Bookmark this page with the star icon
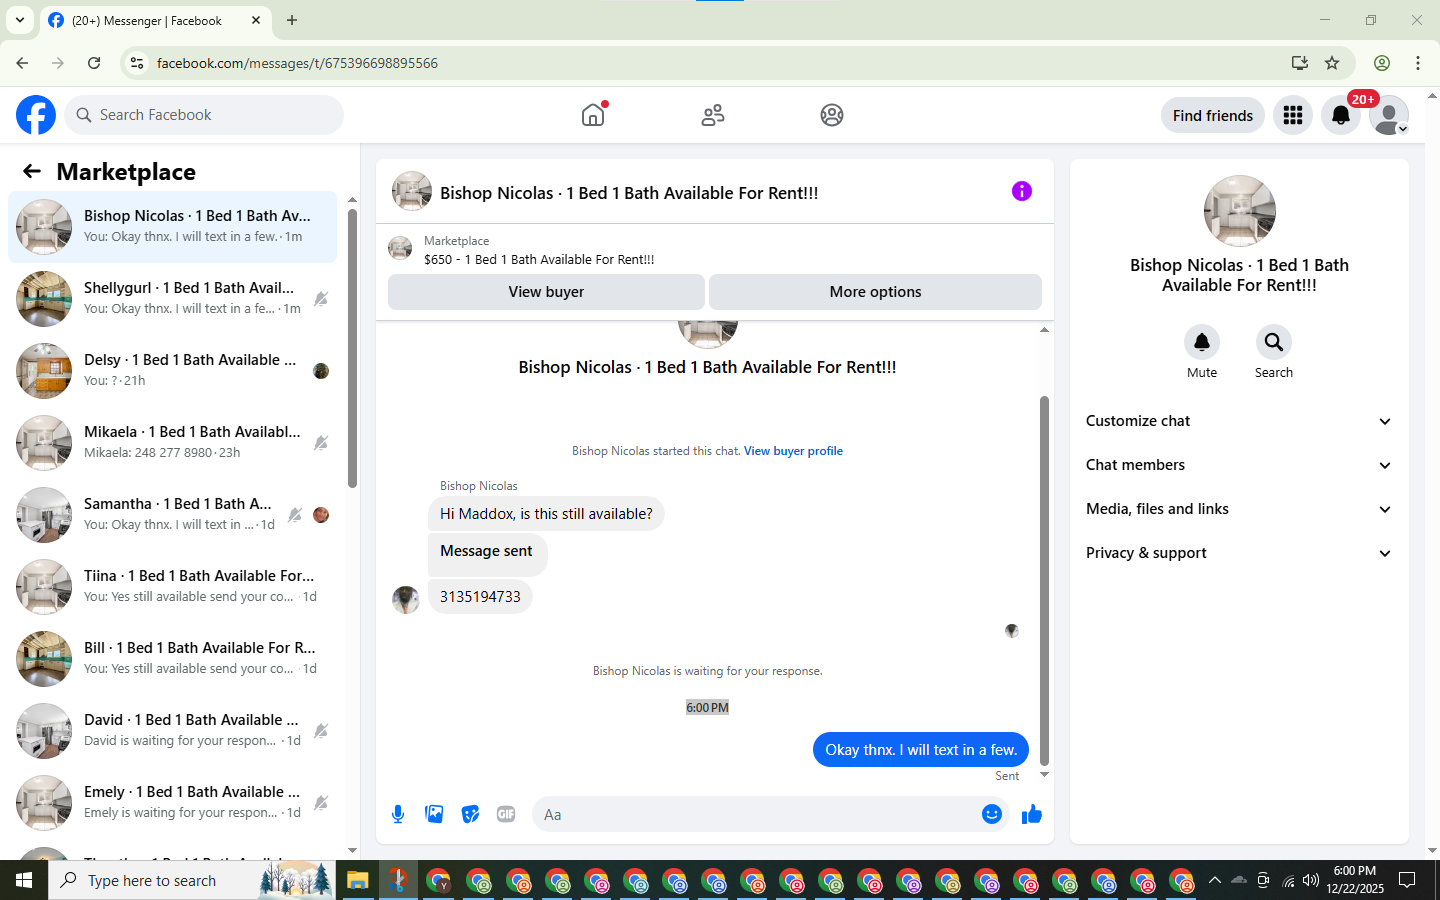The height and width of the screenshot is (900, 1440). point(1332,63)
